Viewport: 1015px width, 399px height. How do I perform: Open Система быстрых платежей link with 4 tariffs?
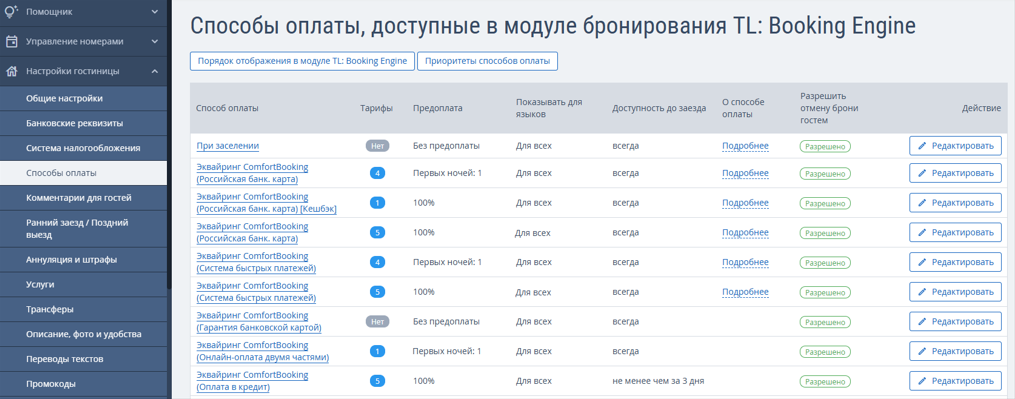tap(256, 262)
